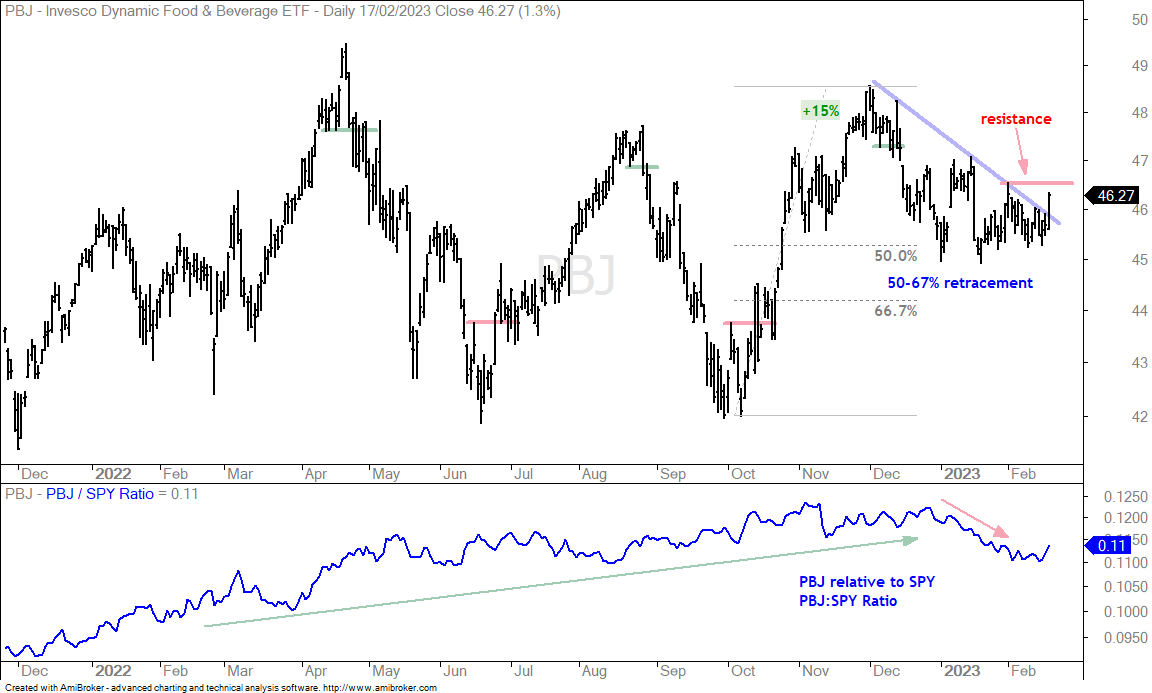
Task: Click the red resistance annotation text
Action: [x=1016, y=119]
